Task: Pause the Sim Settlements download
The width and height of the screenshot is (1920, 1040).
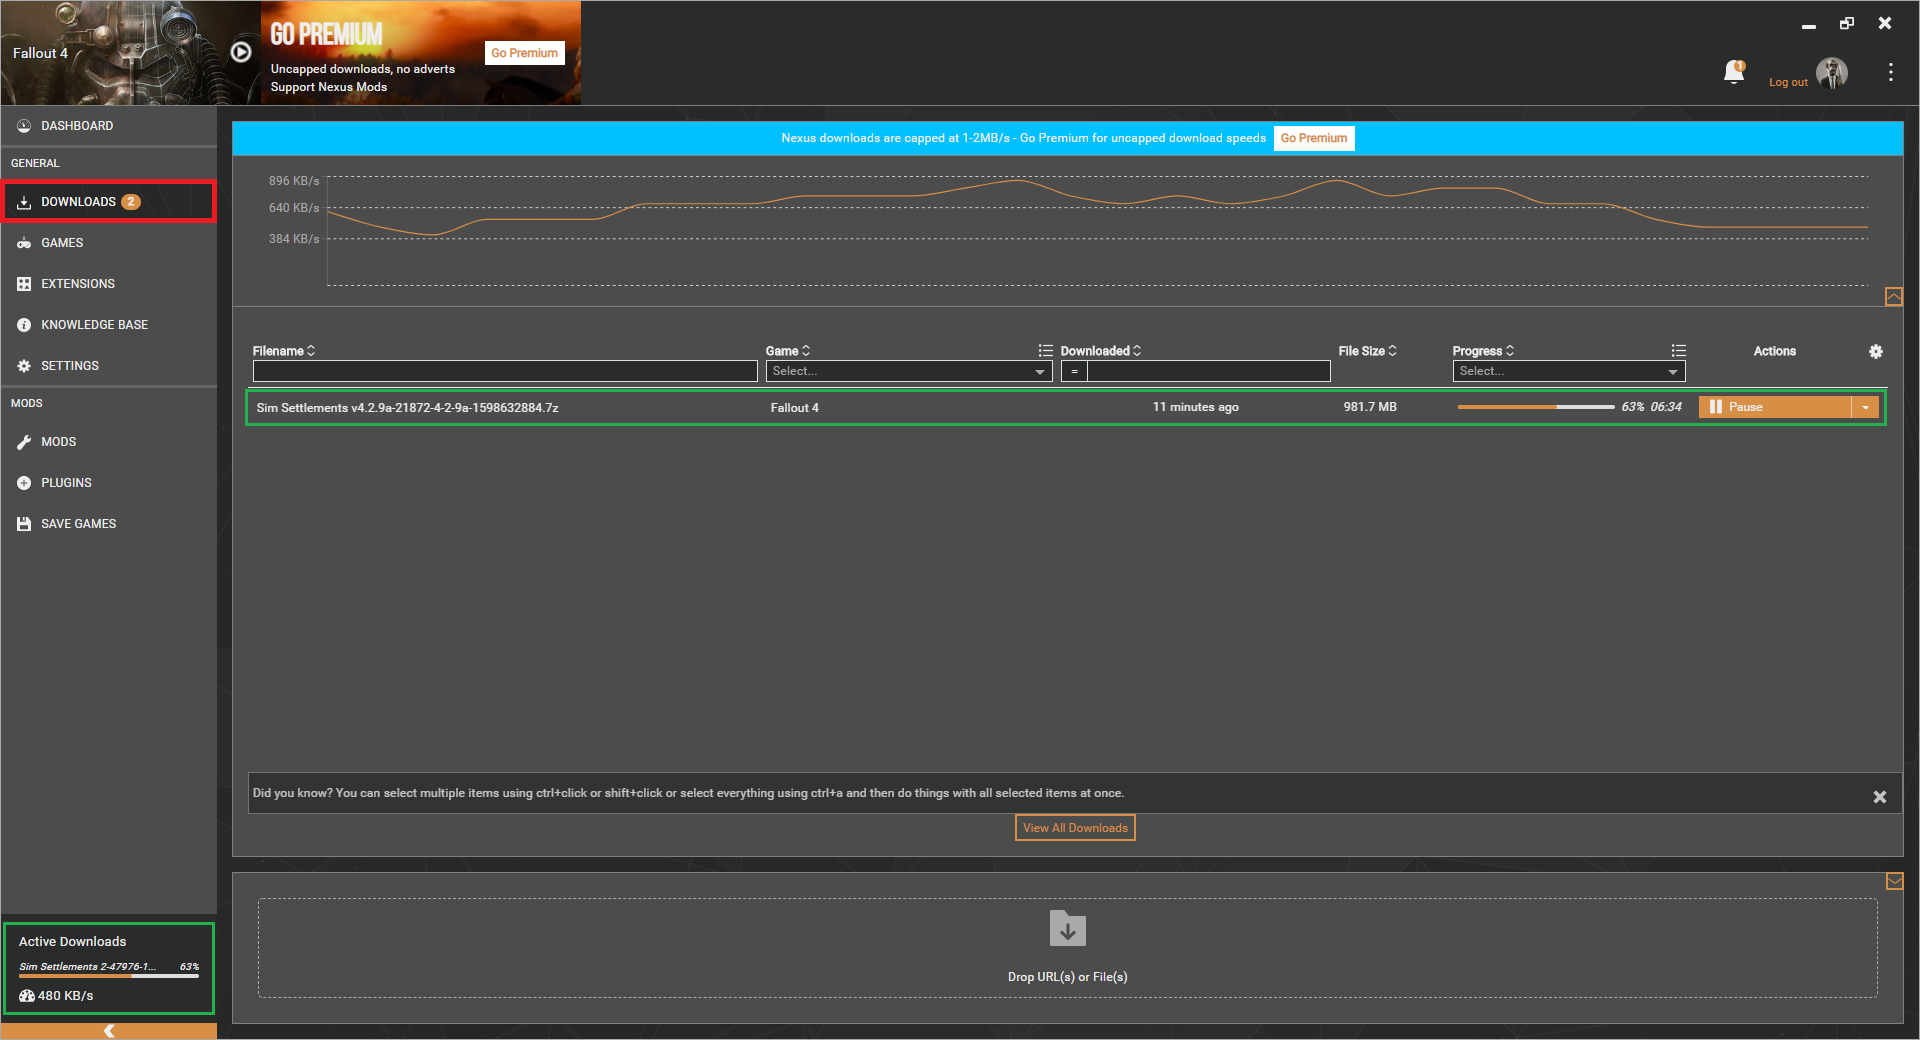Action: pos(1775,407)
